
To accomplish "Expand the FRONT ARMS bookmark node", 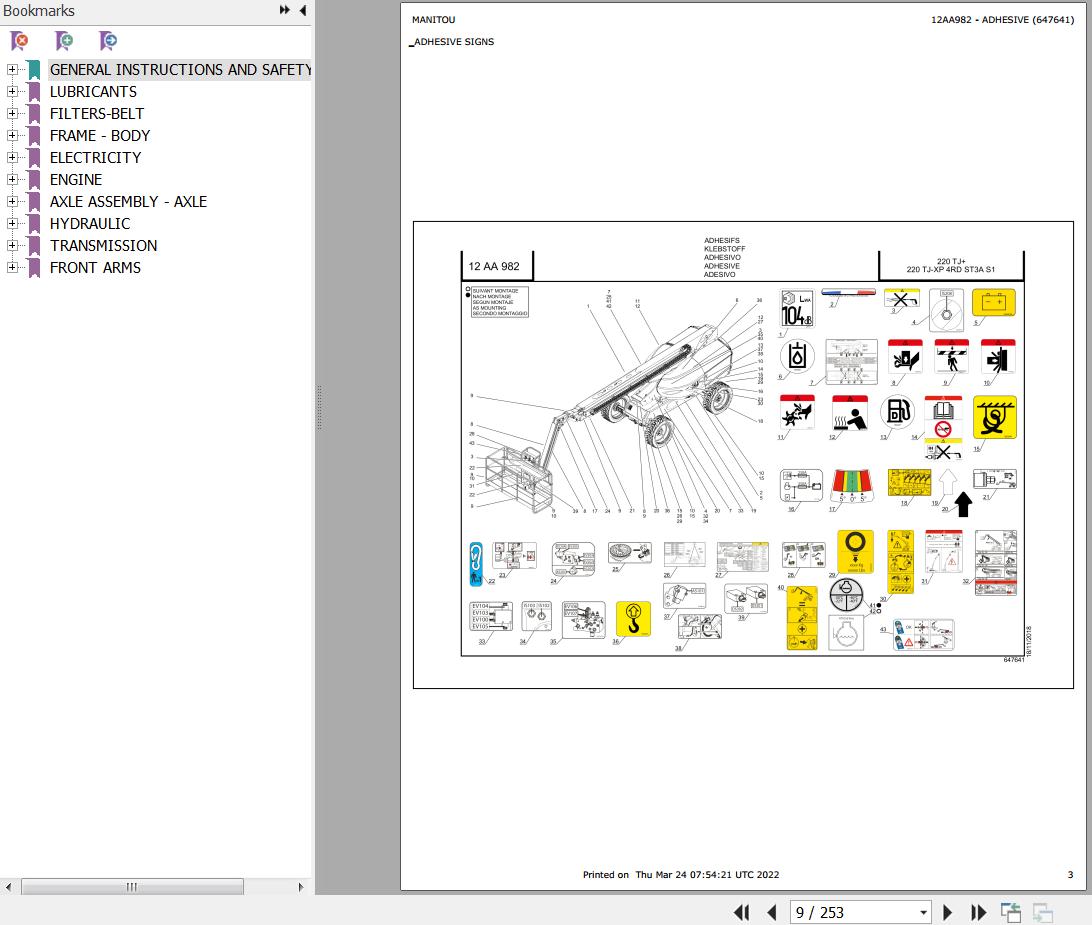I will click(12, 267).
